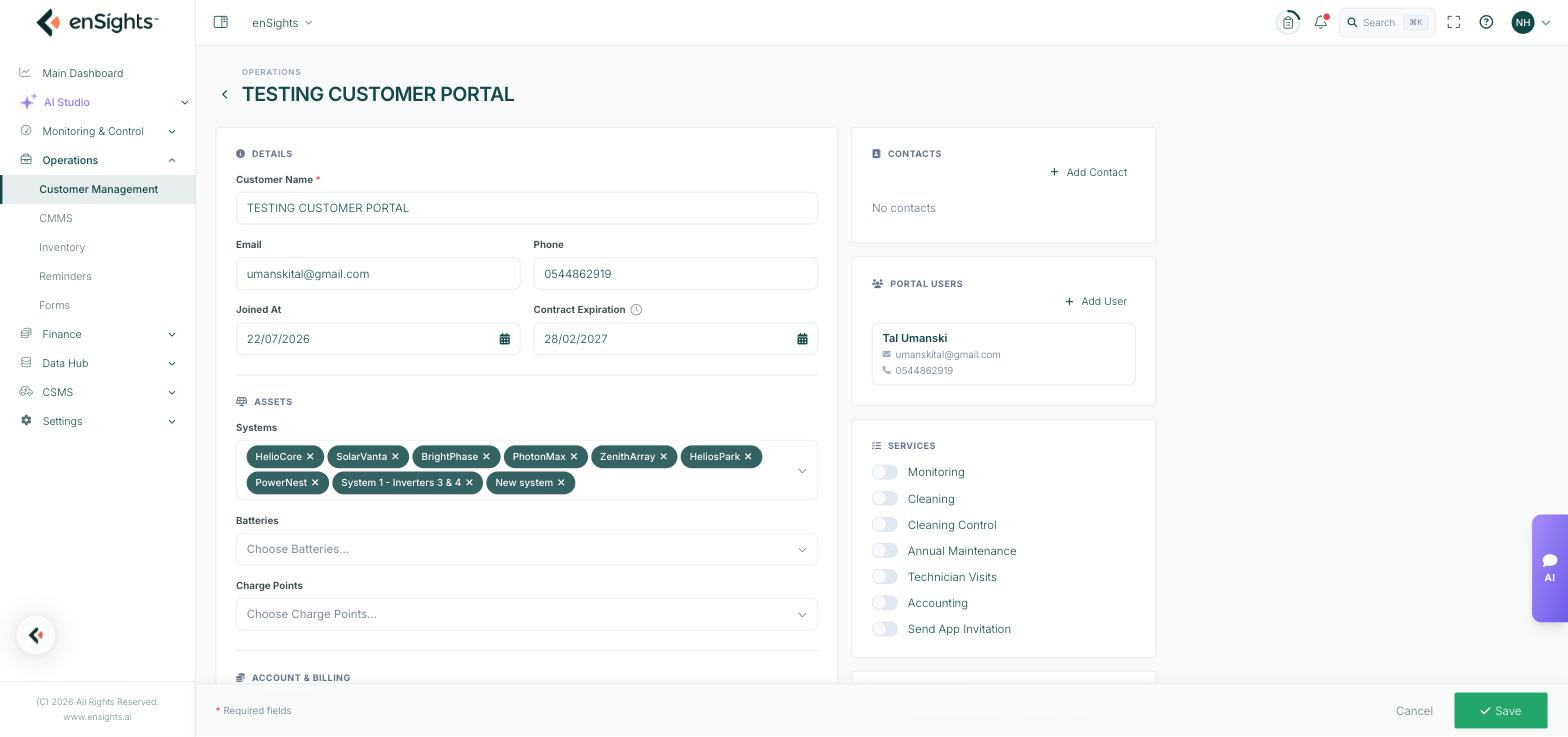
Task: Open the enSights workspace dropdown
Action: pos(282,22)
